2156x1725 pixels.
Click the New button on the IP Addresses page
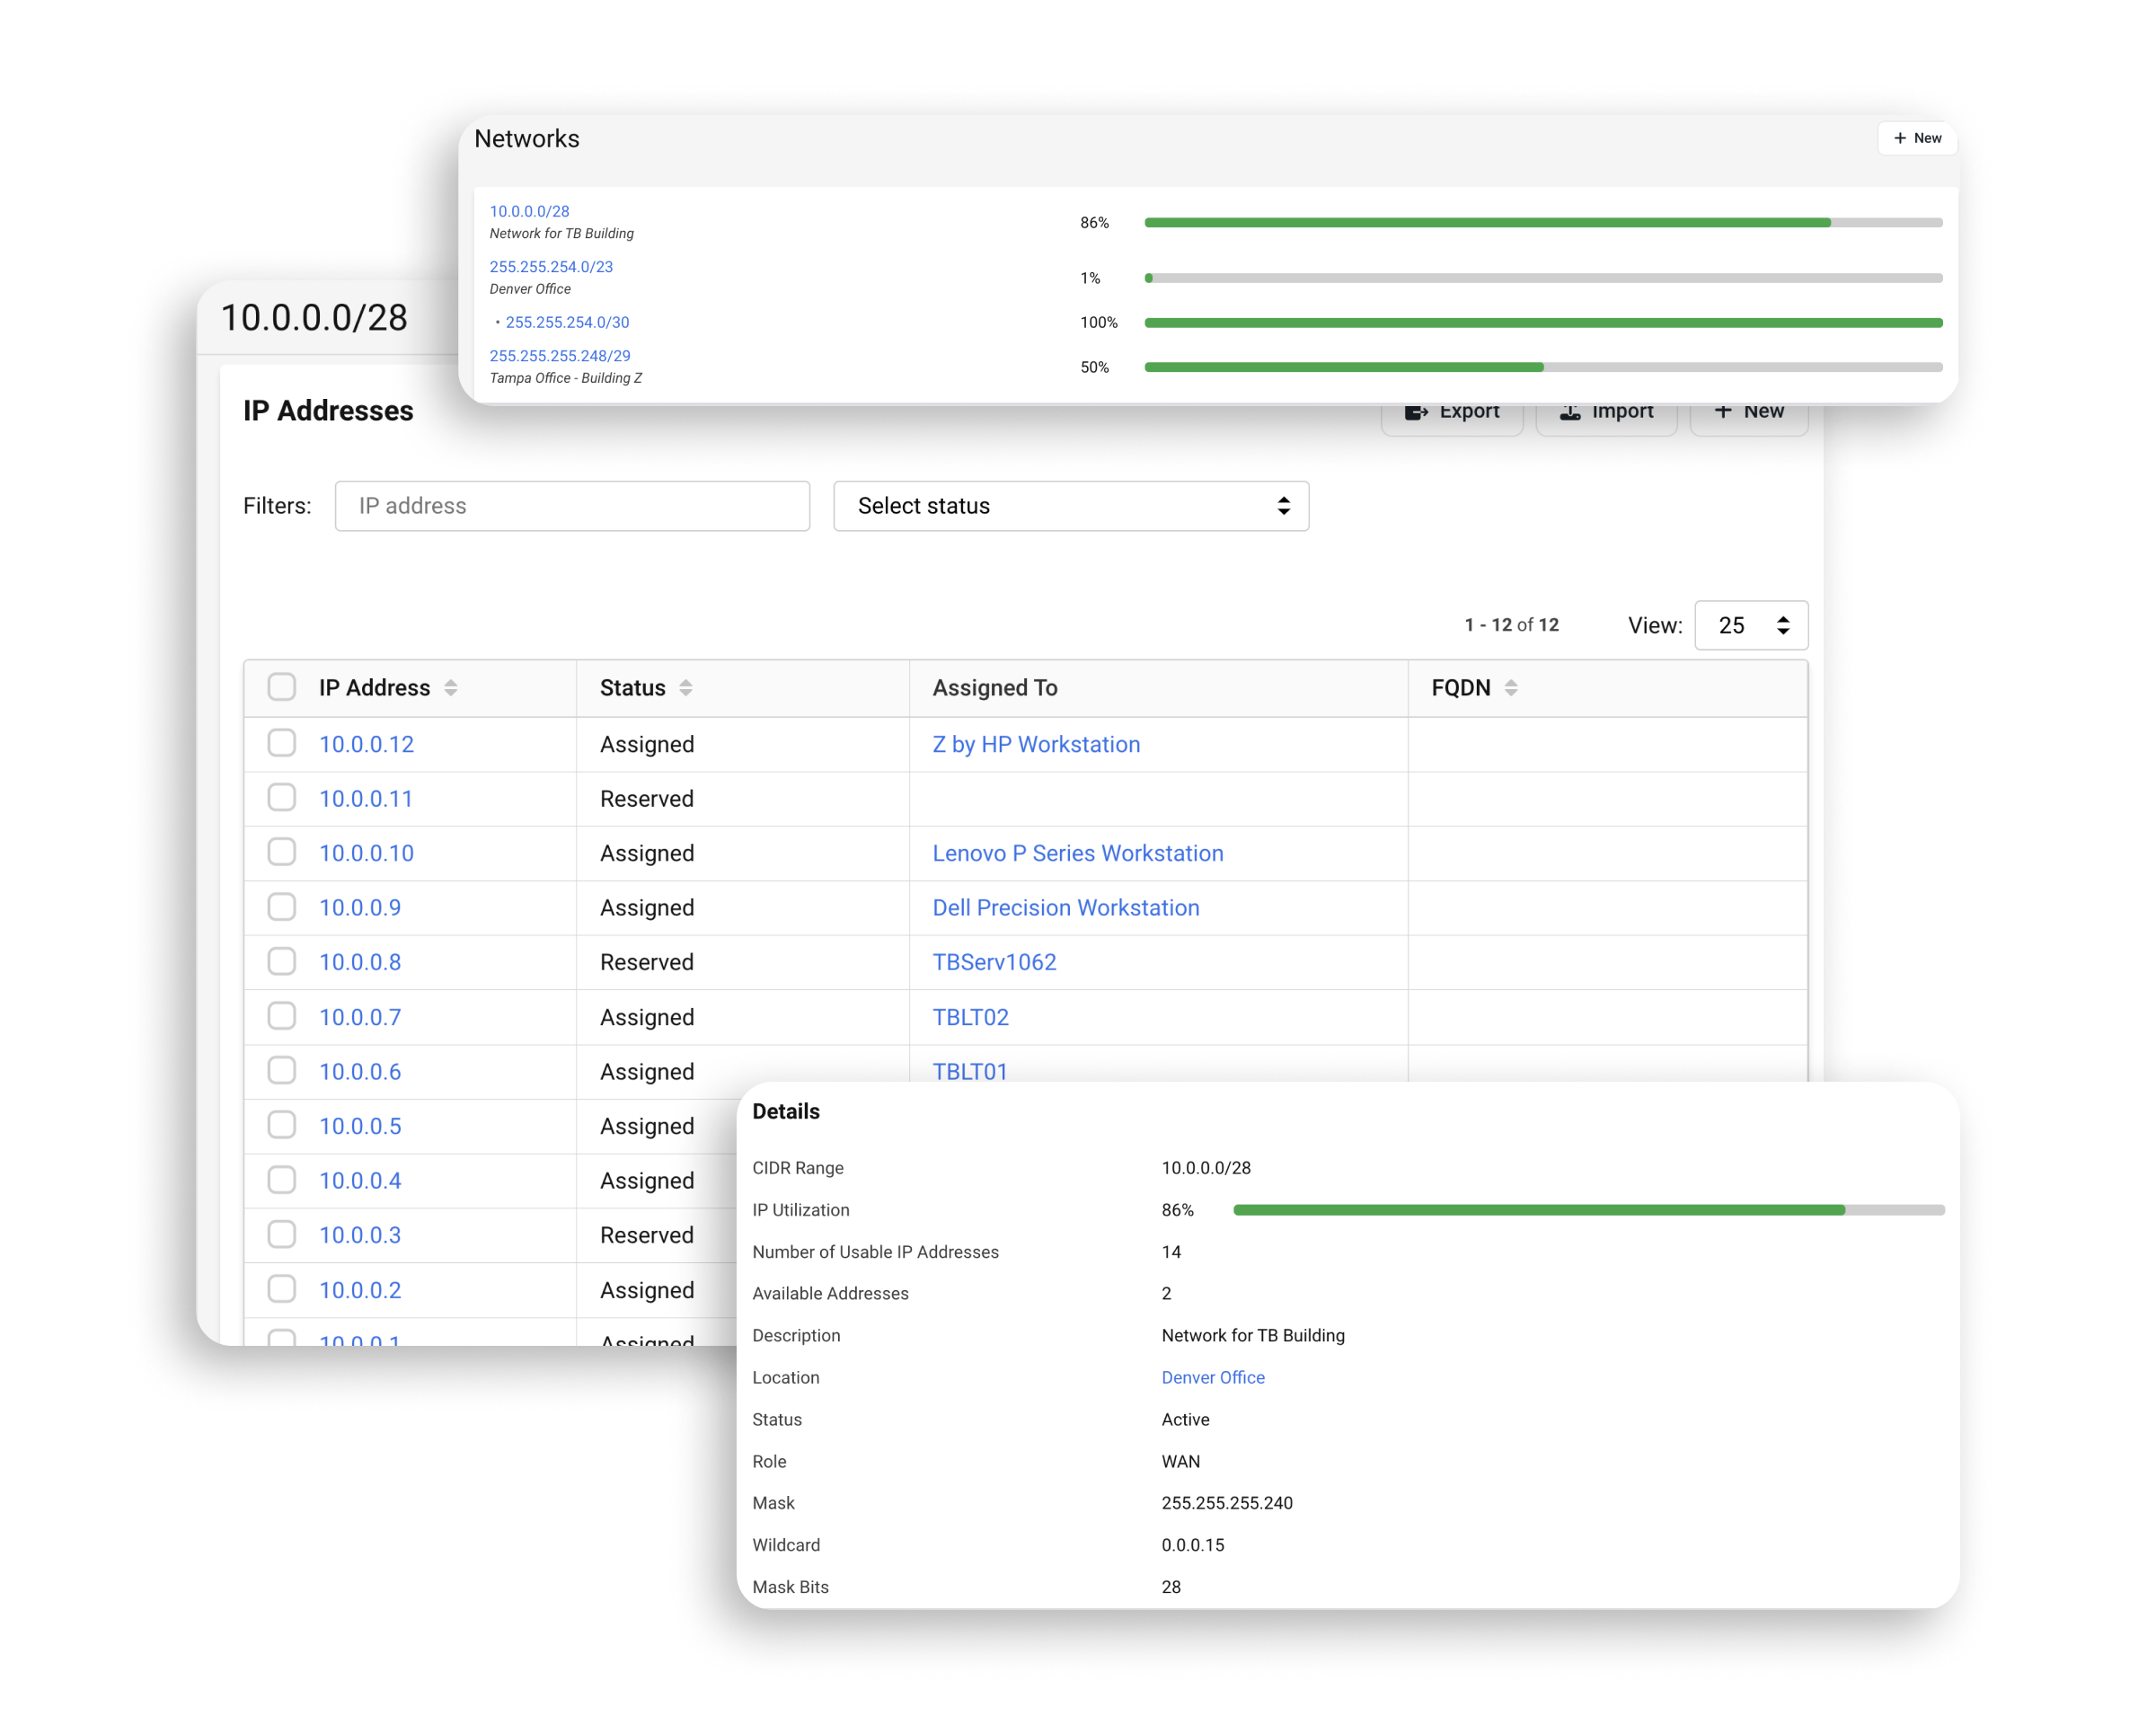click(x=1748, y=411)
